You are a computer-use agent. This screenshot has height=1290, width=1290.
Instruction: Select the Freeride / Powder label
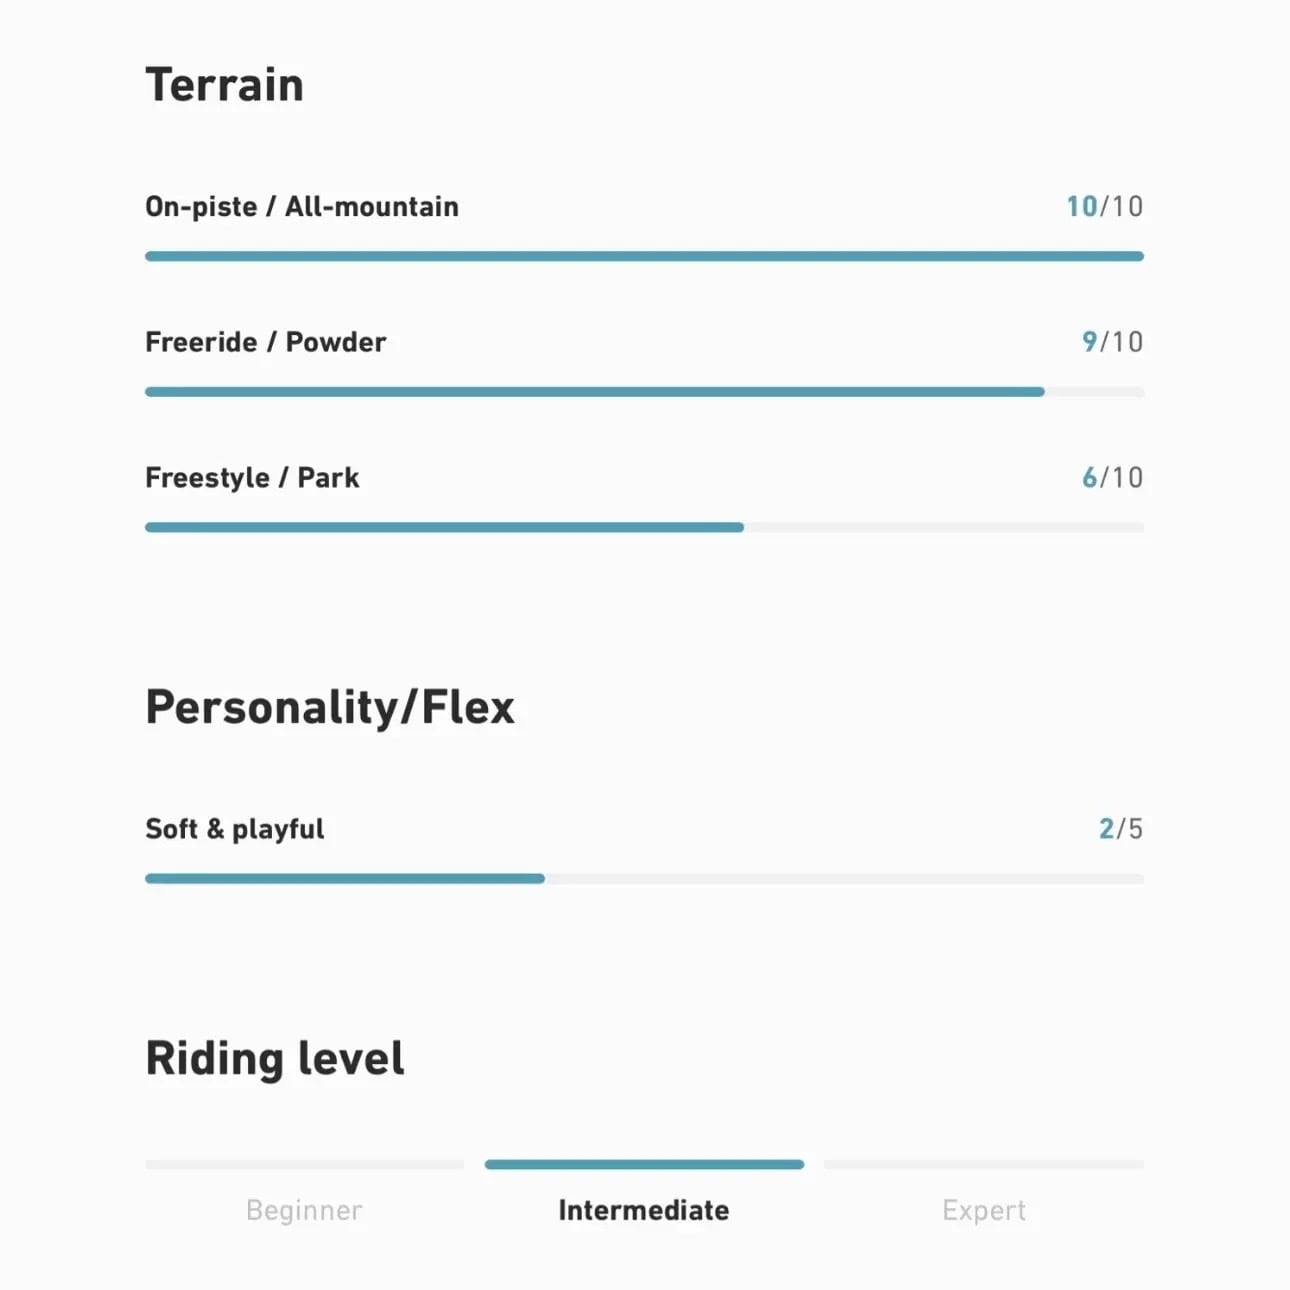click(265, 342)
